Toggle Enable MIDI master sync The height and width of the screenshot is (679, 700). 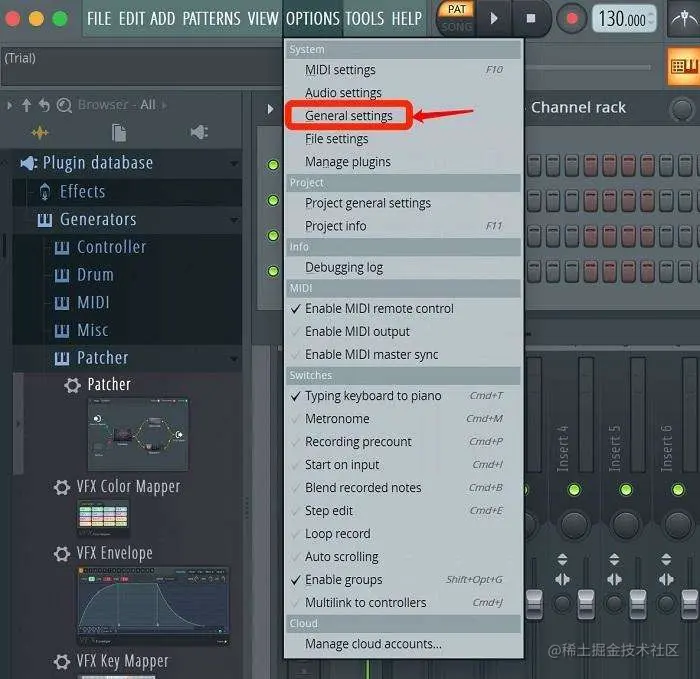pos(403,354)
